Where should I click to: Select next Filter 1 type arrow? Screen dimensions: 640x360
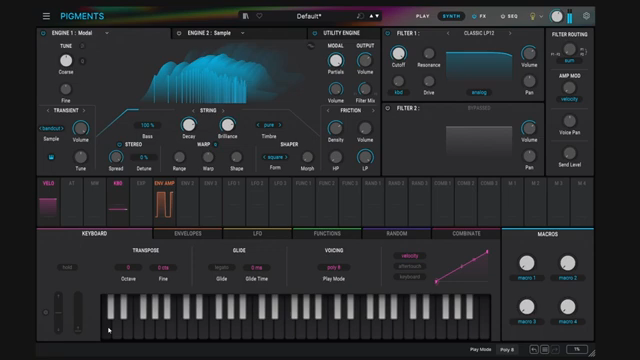[510, 33]
